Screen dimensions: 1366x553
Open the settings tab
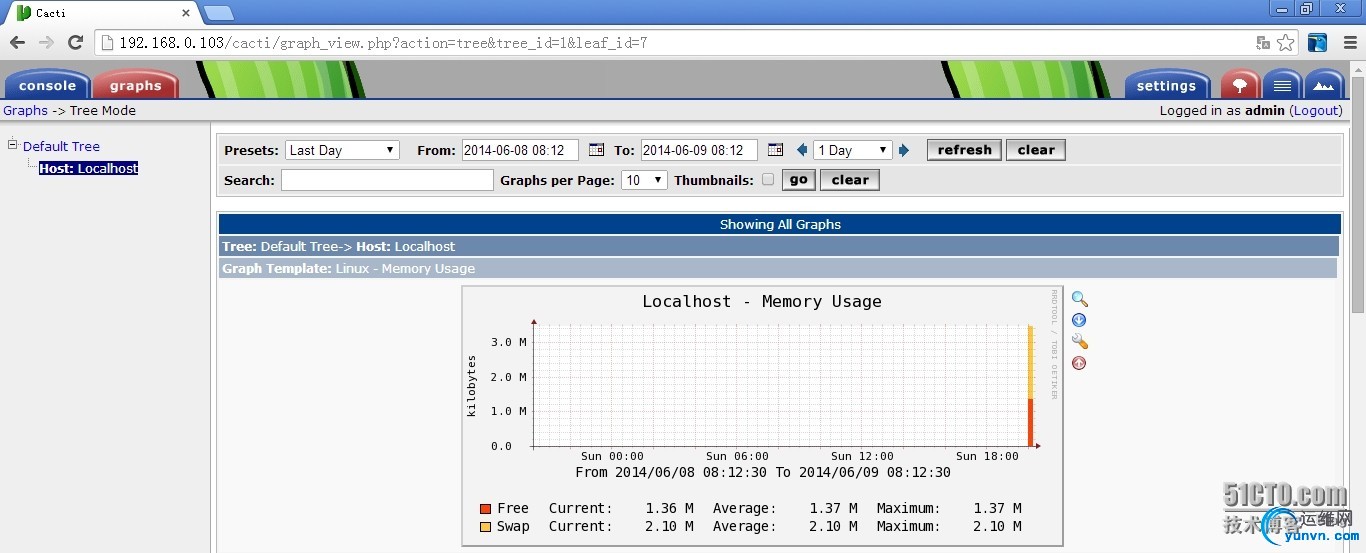click(1166, 85)
